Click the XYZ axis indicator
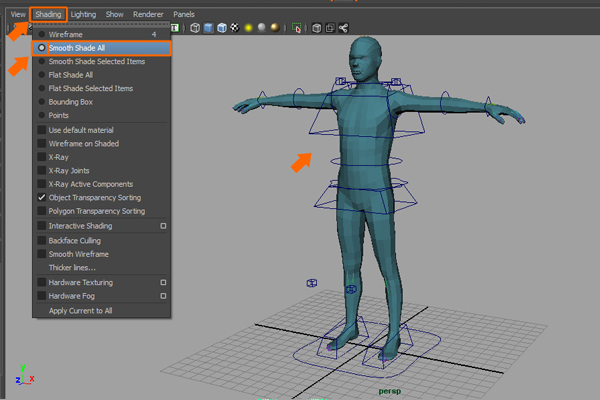The height and width of the screenshot is (400, 600). [x=24, y=375]
